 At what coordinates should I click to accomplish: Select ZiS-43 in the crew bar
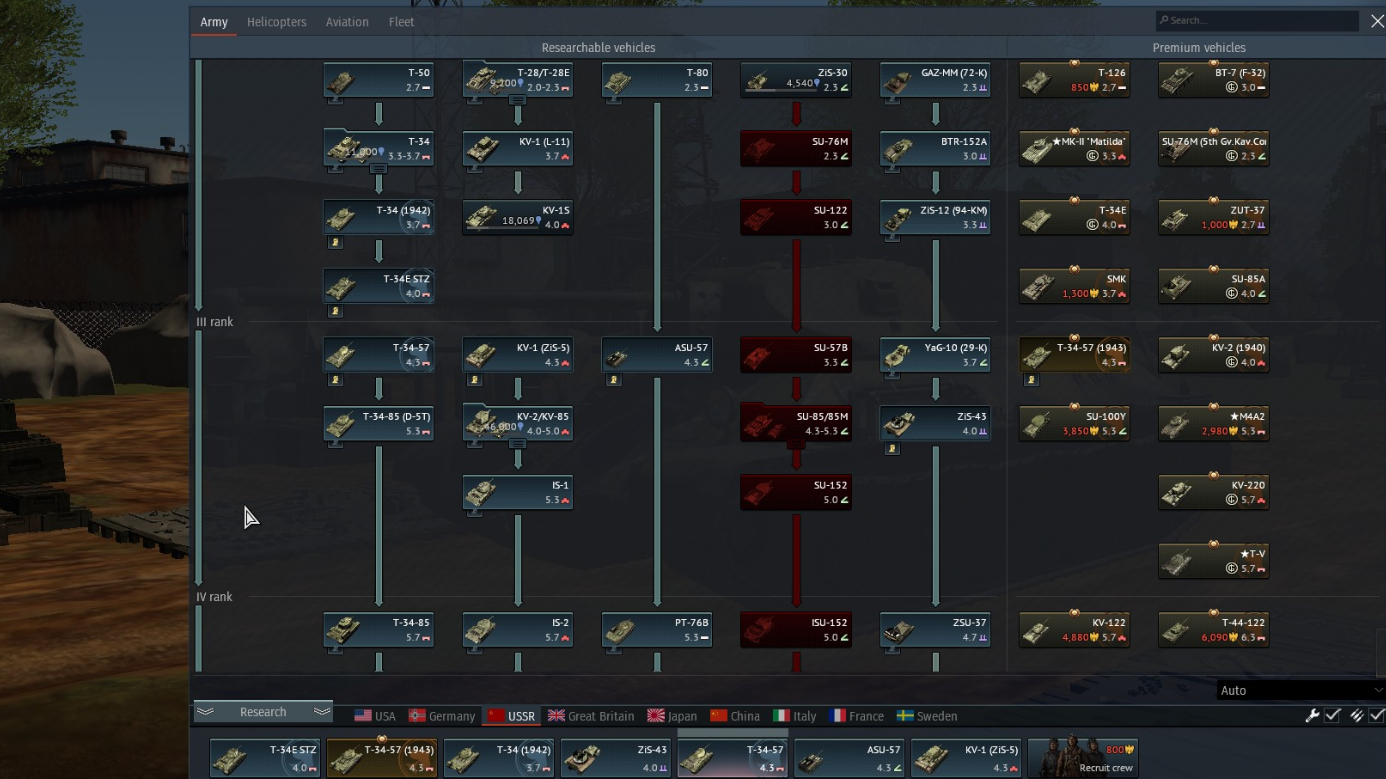click(x=617, y=758)
